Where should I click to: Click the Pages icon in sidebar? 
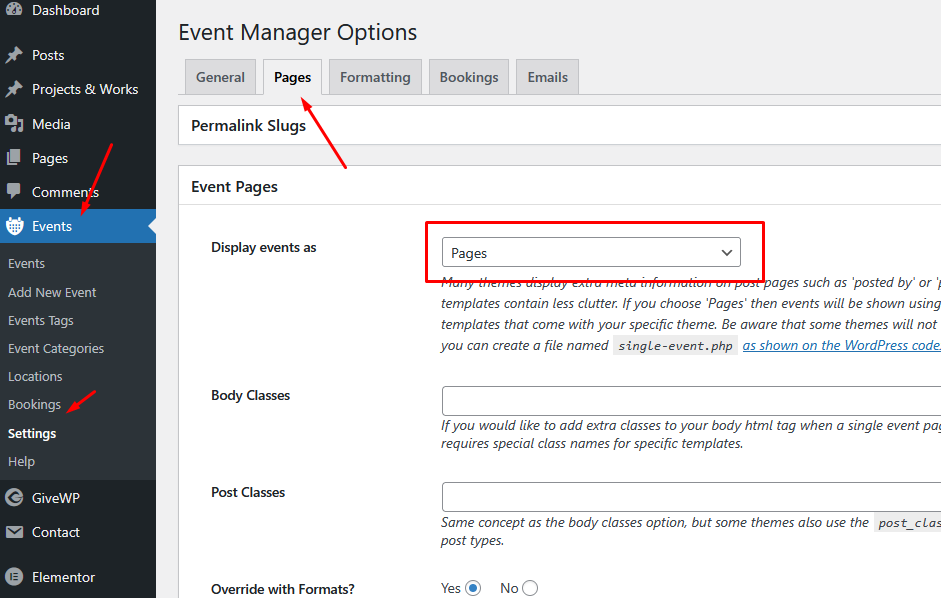pos(14,158)
